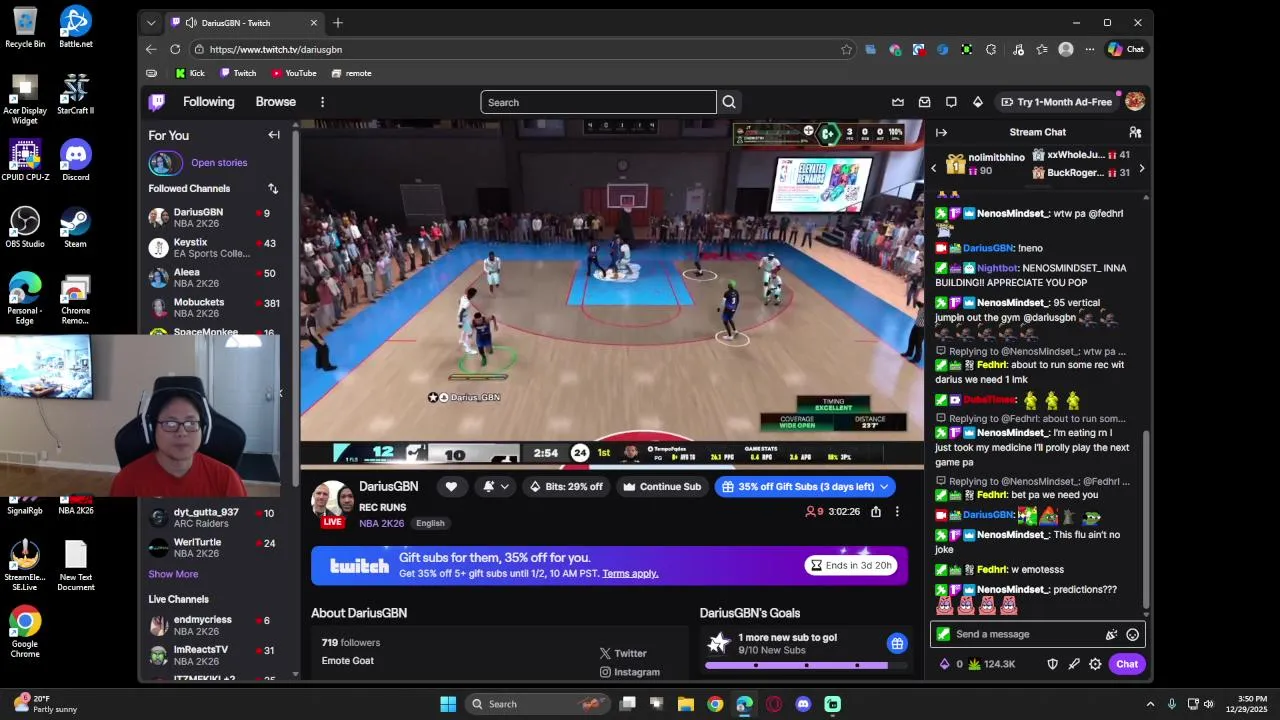Open NBA 2K26 category link under stream title
Screen dimensions: 1280x720
pos(382,523)
